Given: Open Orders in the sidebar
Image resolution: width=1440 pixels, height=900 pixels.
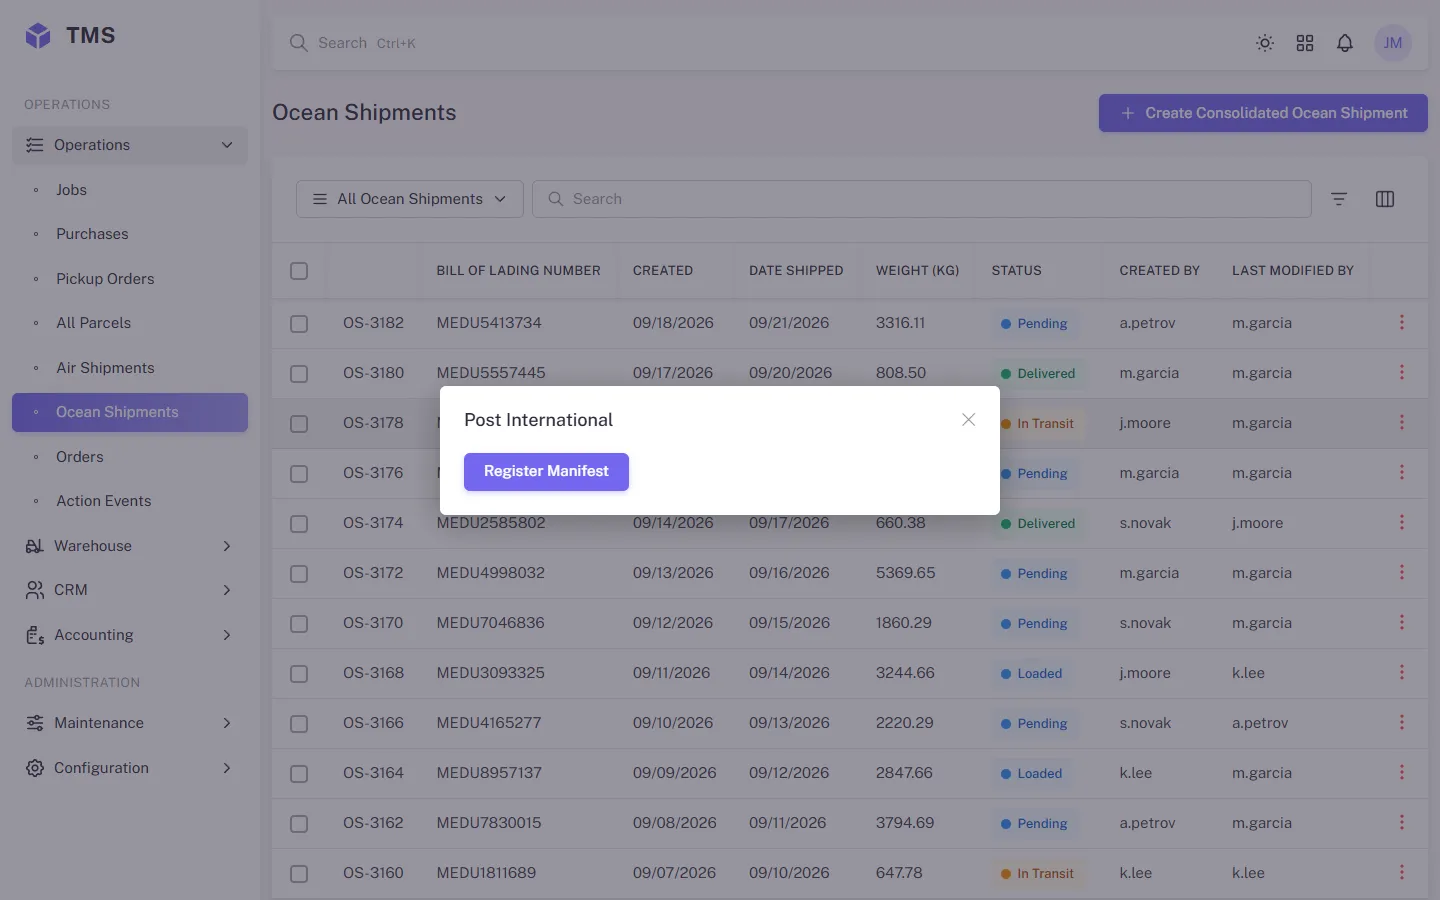Looking at the screenshot, I should [130, 457].
